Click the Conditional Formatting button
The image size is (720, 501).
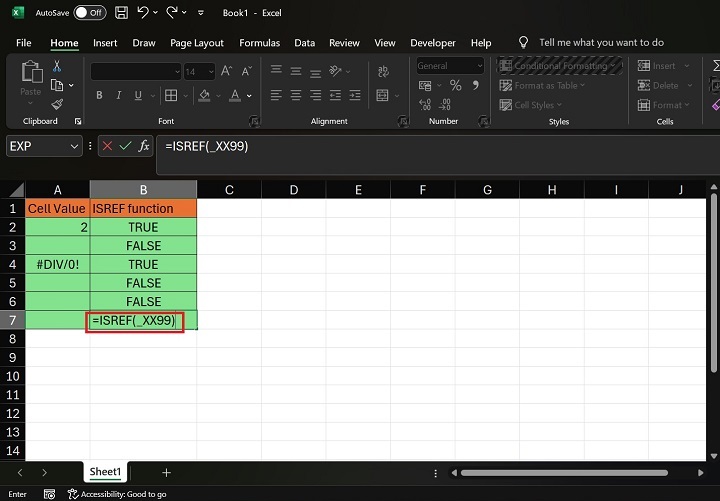pos(560,66)
